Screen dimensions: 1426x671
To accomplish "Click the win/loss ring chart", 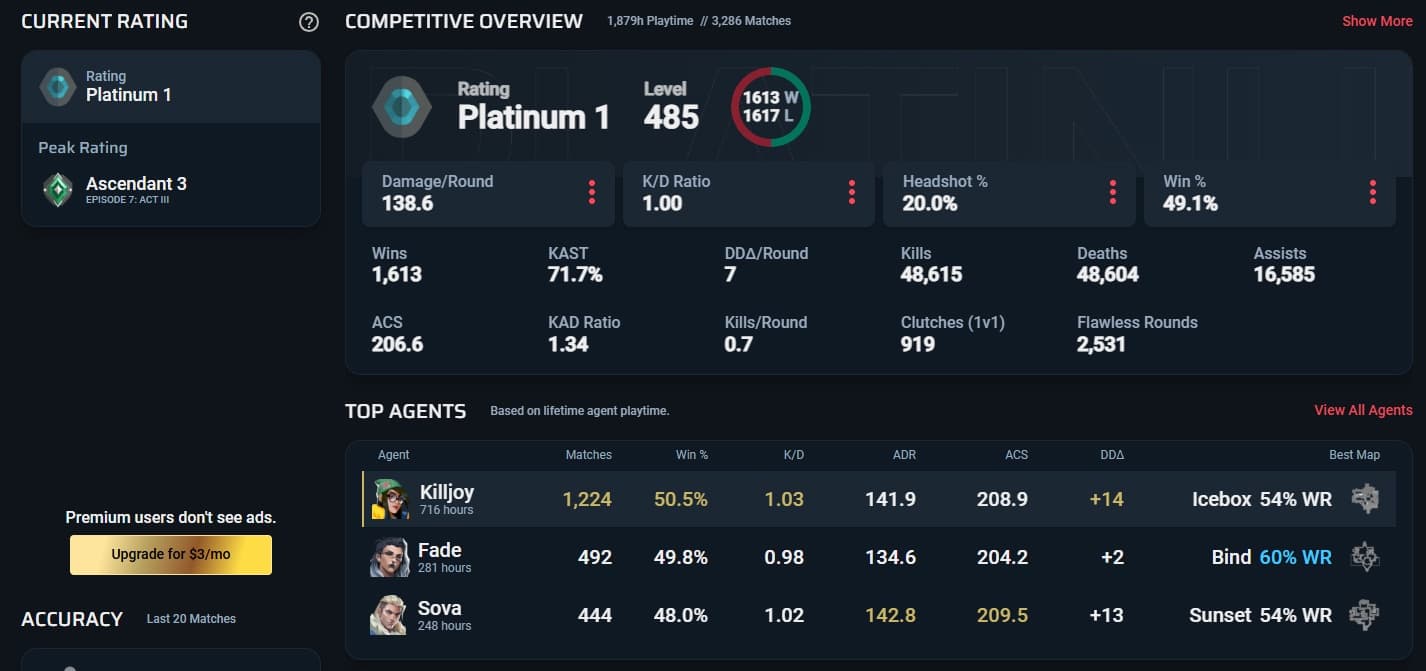I will 771,107.
